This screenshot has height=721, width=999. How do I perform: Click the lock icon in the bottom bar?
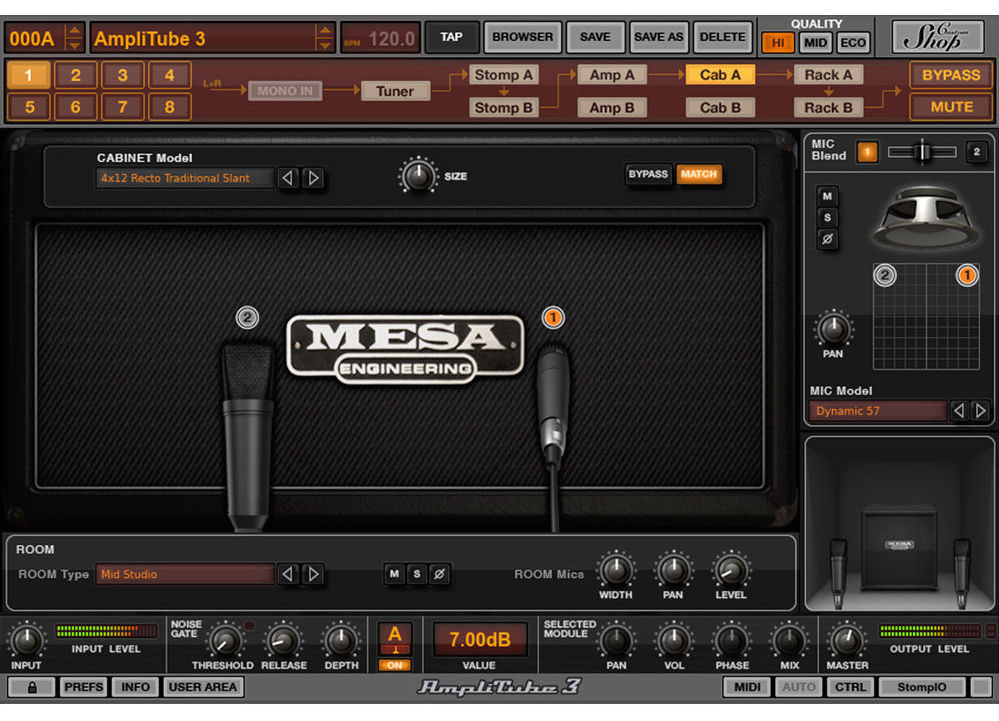click(31, 687)
